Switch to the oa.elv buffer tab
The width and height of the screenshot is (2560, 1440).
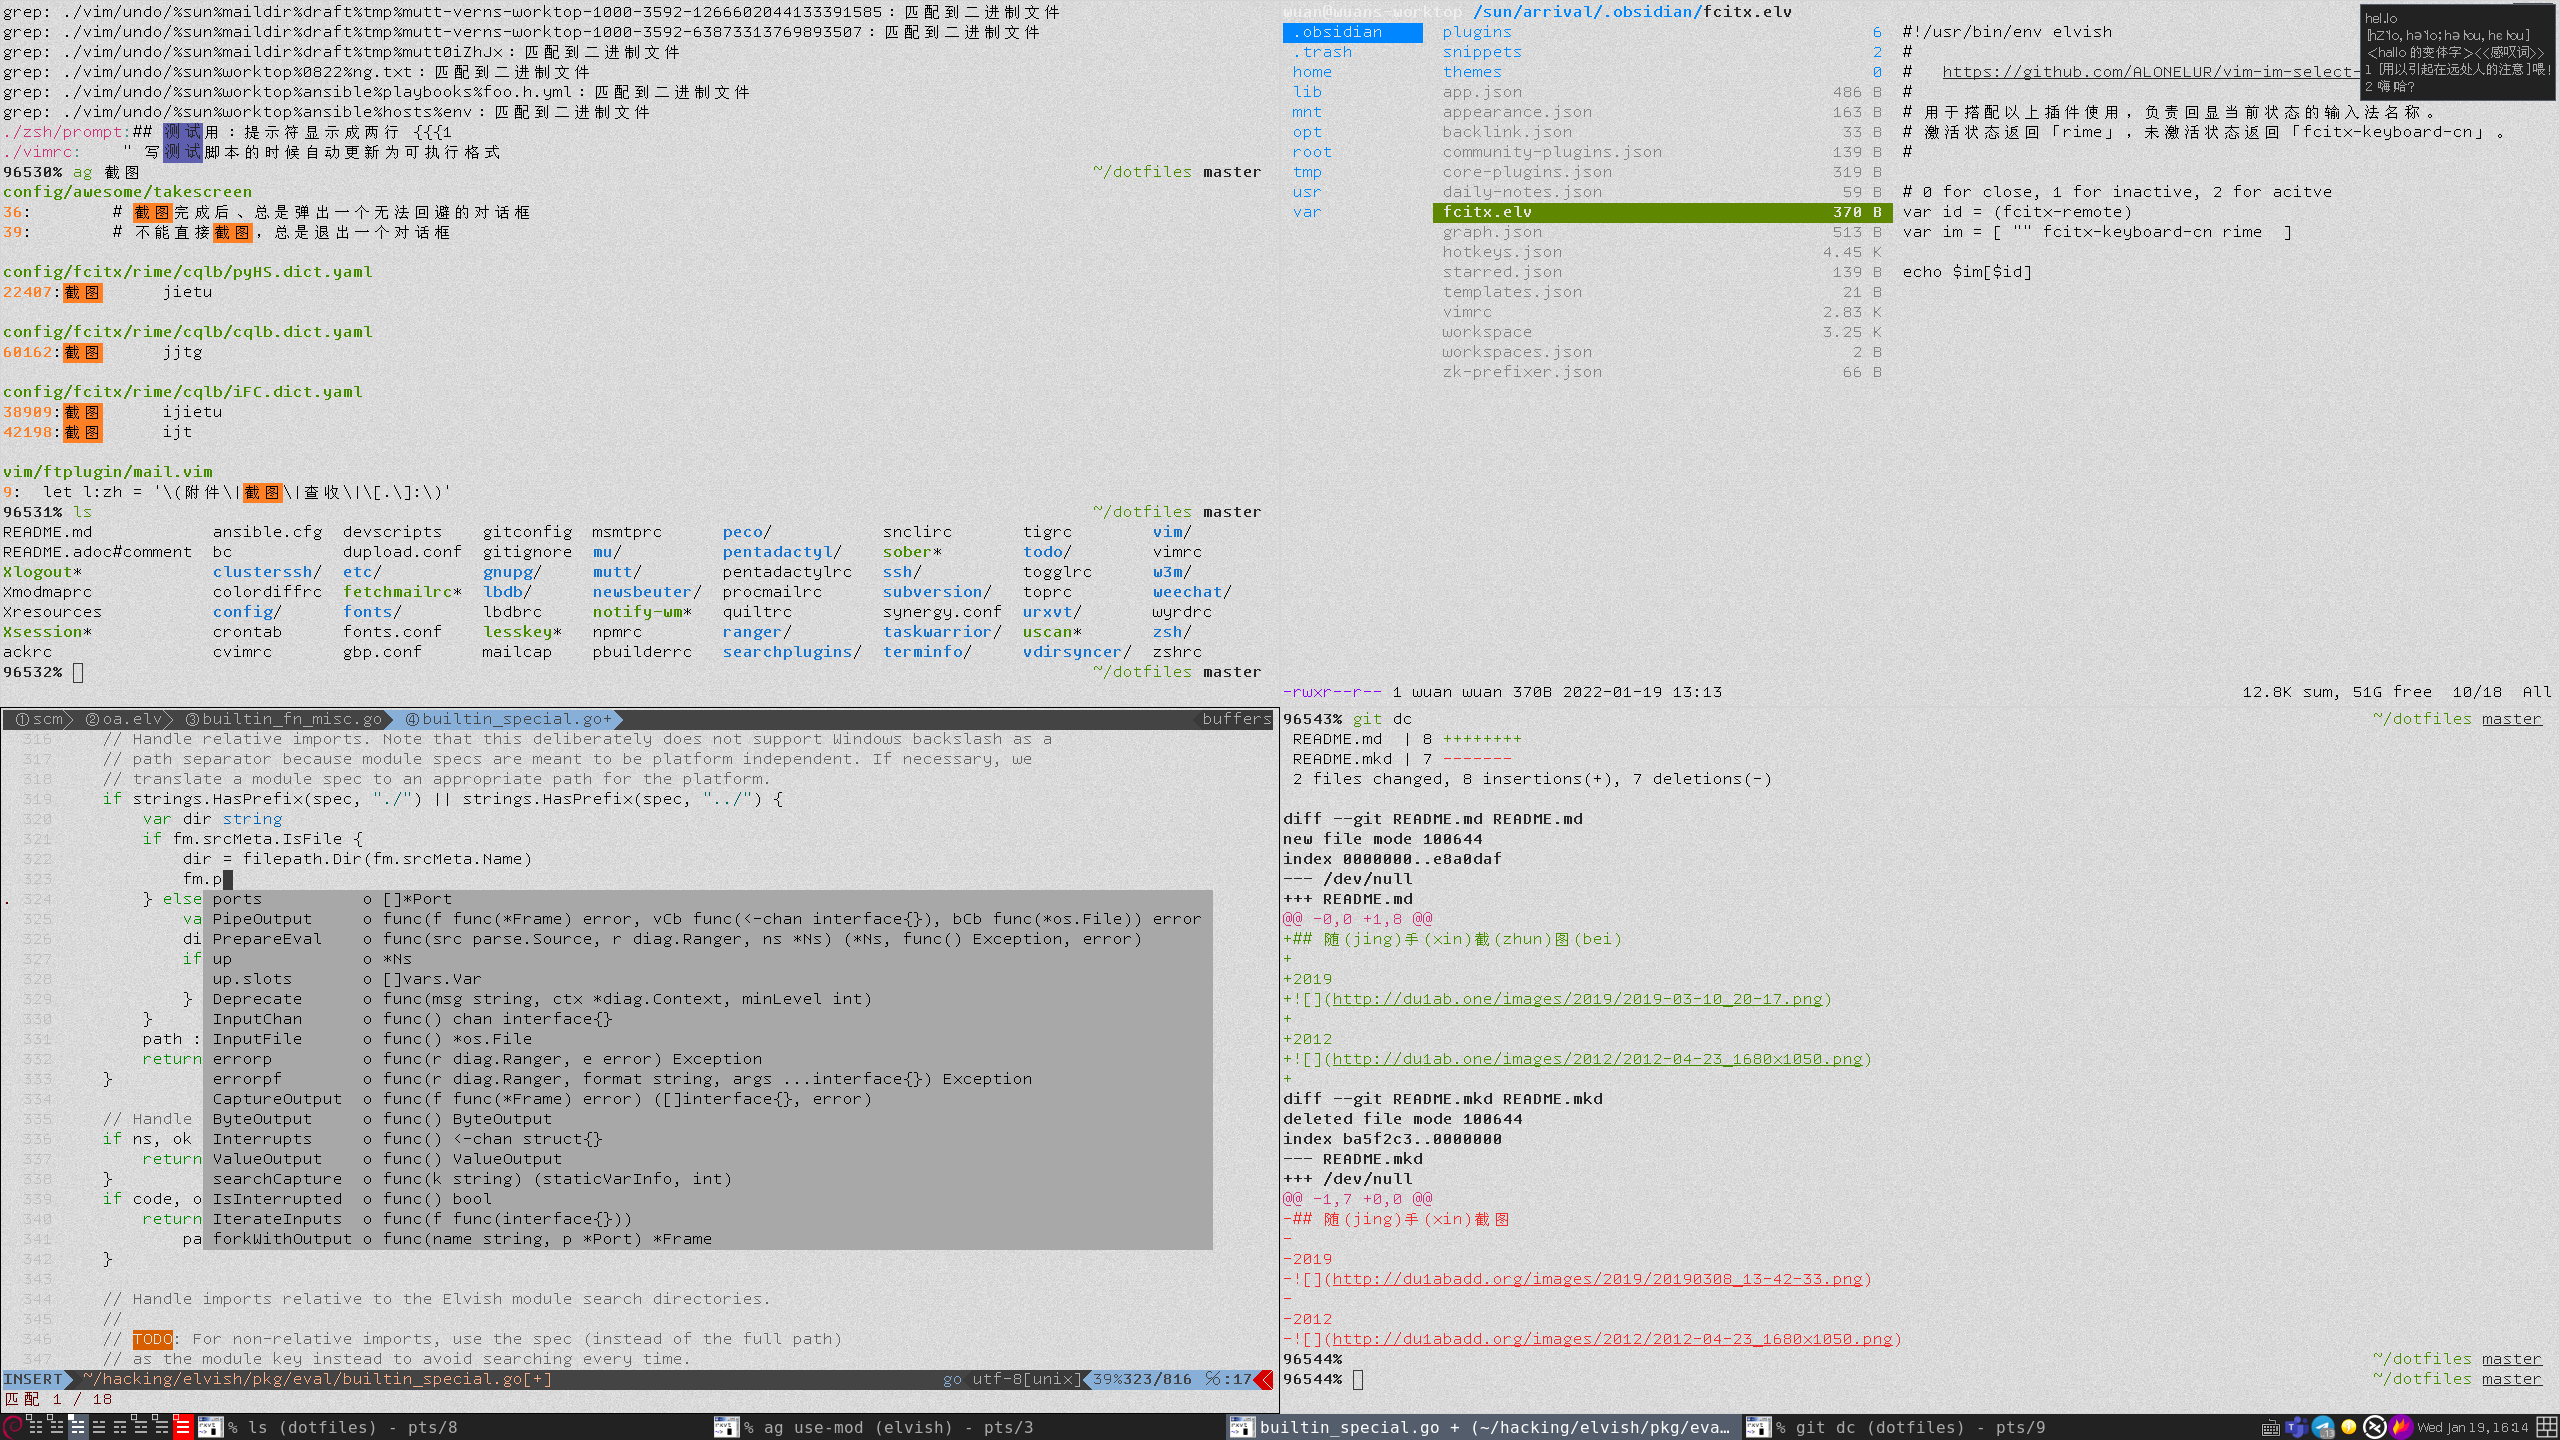point(124,719)
